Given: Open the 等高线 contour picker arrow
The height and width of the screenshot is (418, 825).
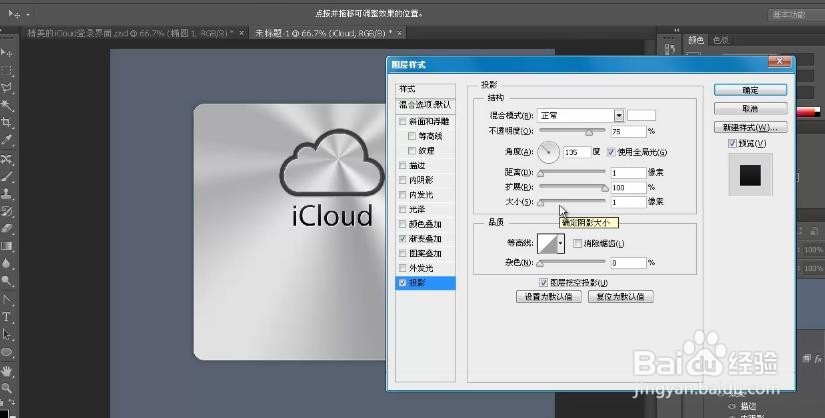Looking at the screenshot, I should 561,243.
